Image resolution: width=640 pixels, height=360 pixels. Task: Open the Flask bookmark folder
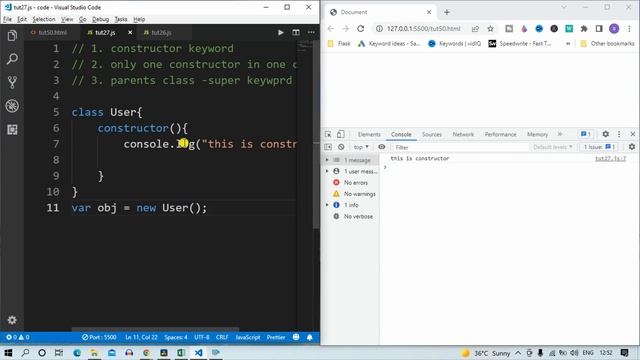point(339,44)
